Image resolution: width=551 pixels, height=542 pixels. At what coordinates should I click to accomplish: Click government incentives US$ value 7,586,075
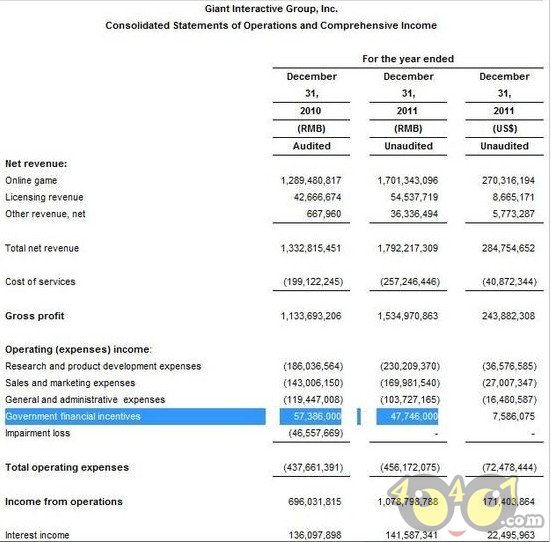pos(513,417)
